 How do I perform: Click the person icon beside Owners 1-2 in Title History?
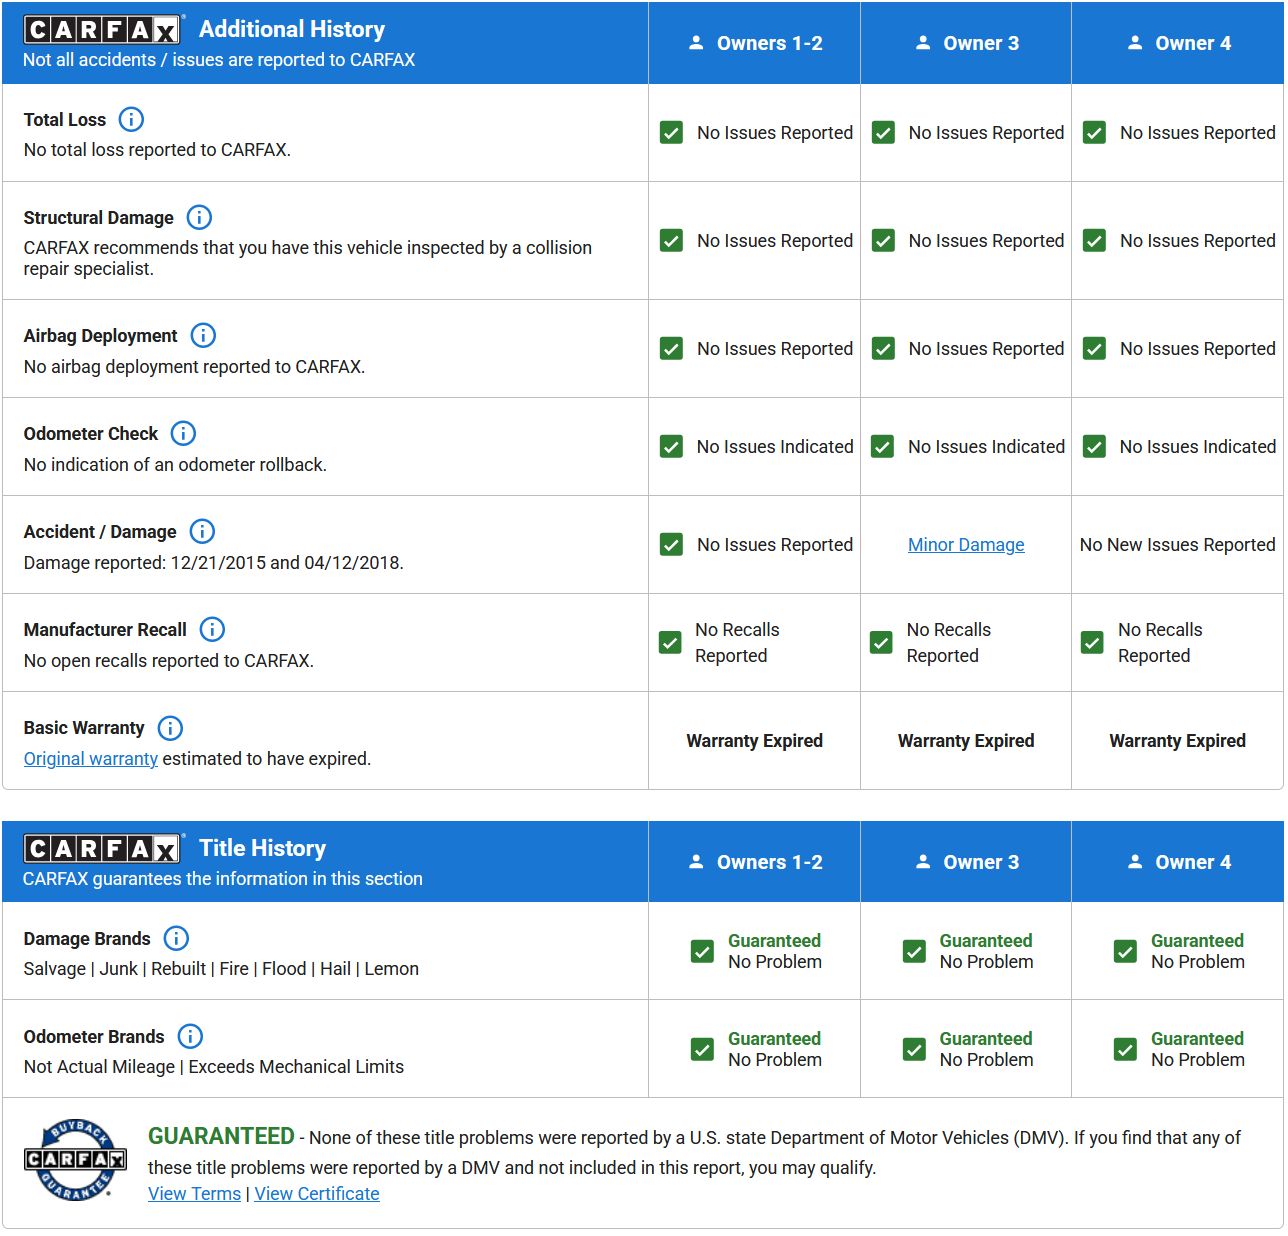pyautogui.click(x=696, y=862)
